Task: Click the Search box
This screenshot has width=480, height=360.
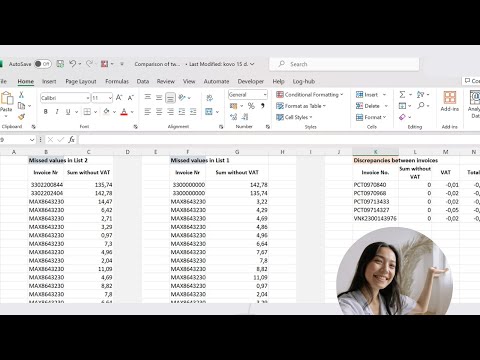Action: tap(344, 64)
